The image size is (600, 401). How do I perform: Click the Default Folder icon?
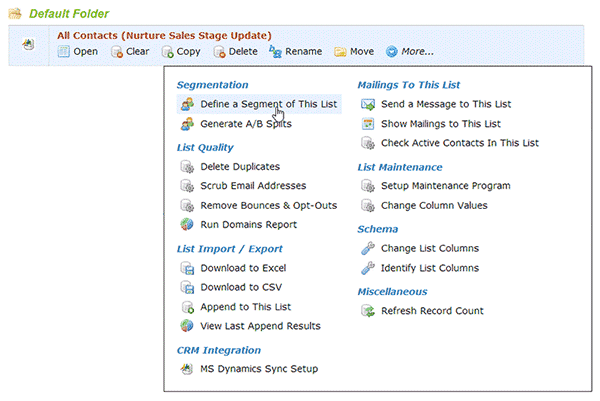point(15,13)
